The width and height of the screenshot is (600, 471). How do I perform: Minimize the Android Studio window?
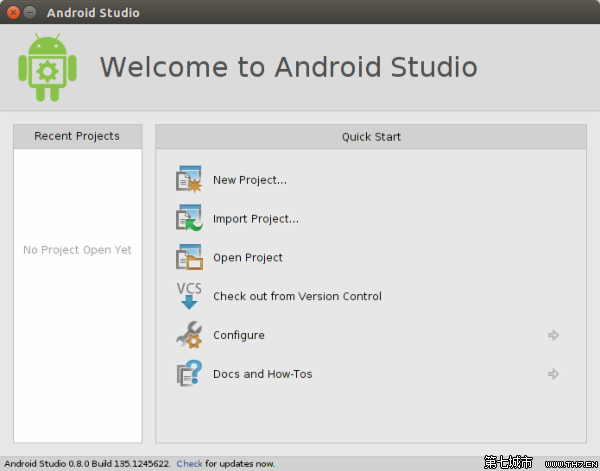coord(29,13)
